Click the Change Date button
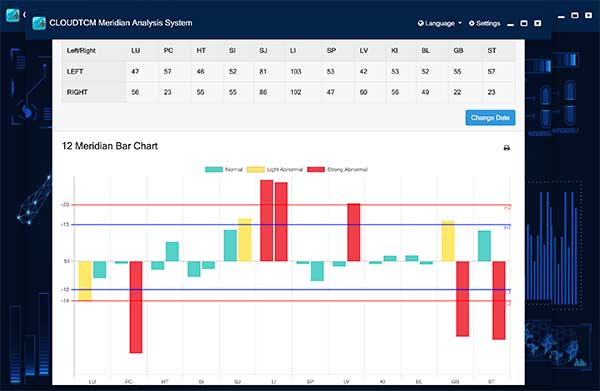 490,118
